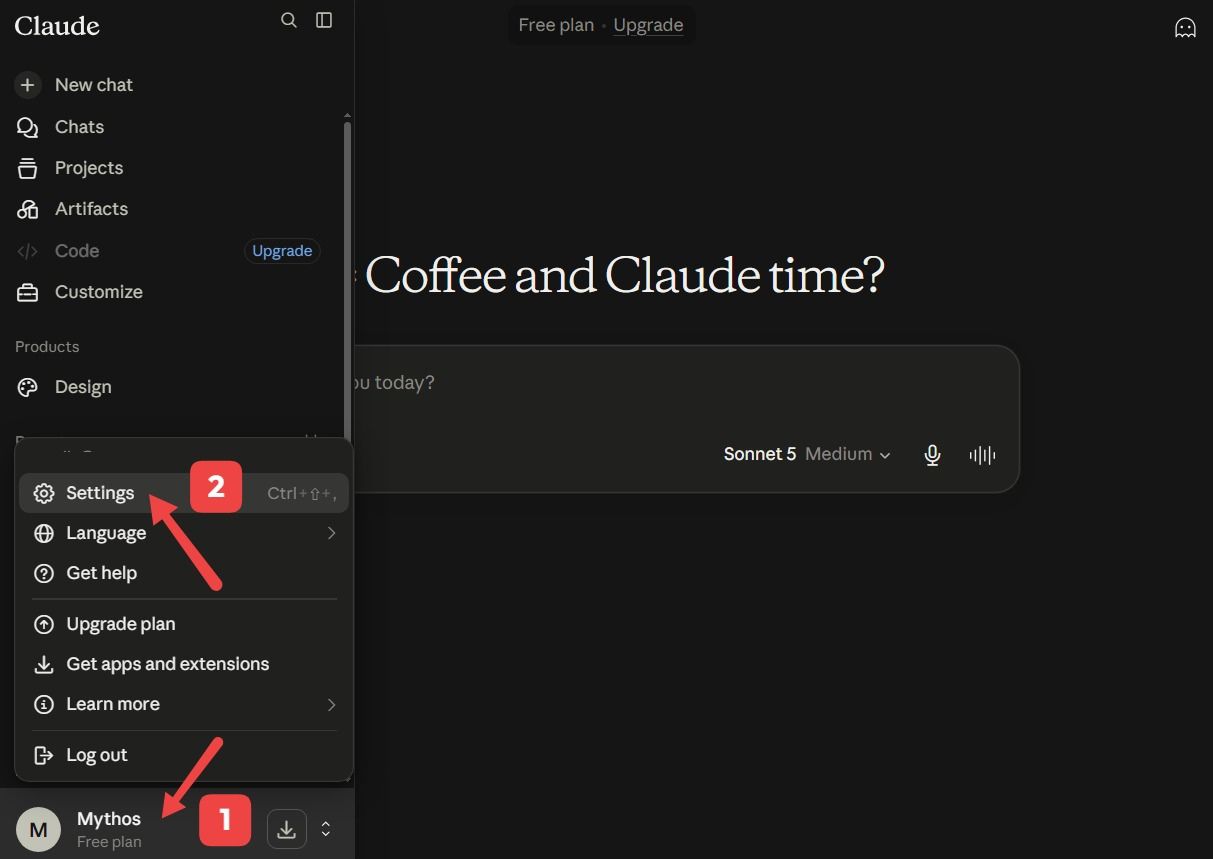The image size is (1213, 859).
Task: Open Design under Products
Action: coord(83,387)
